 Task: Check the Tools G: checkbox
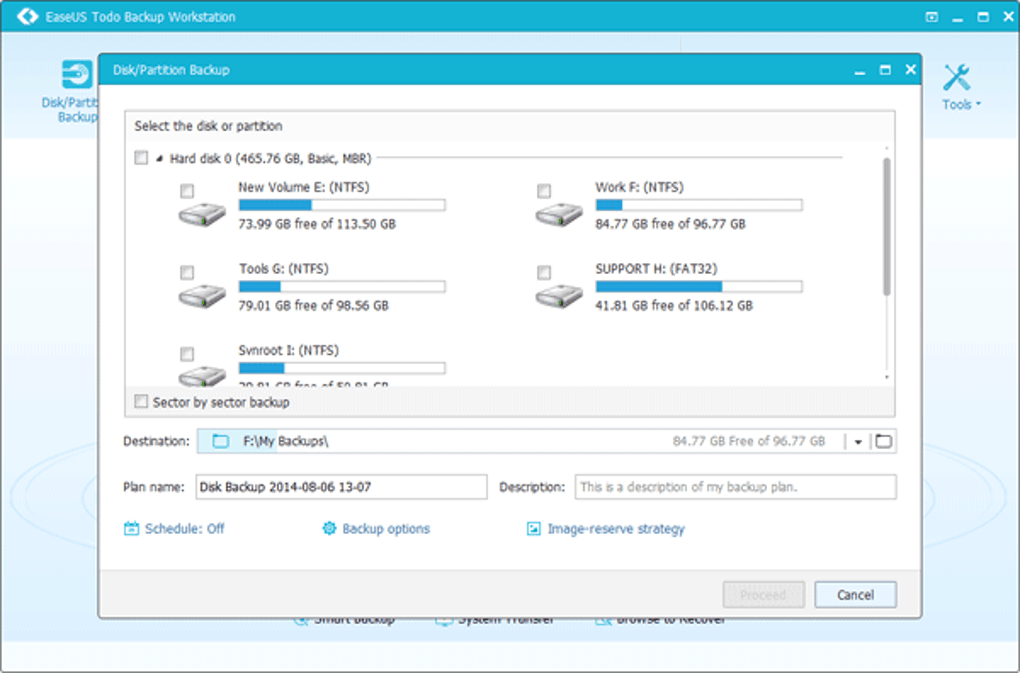187,272
